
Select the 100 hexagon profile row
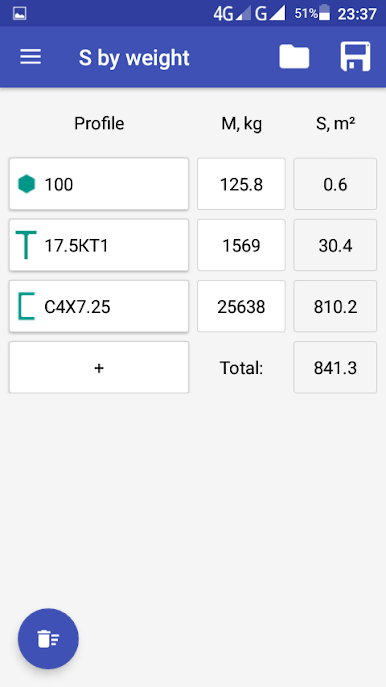pos(99,184)
